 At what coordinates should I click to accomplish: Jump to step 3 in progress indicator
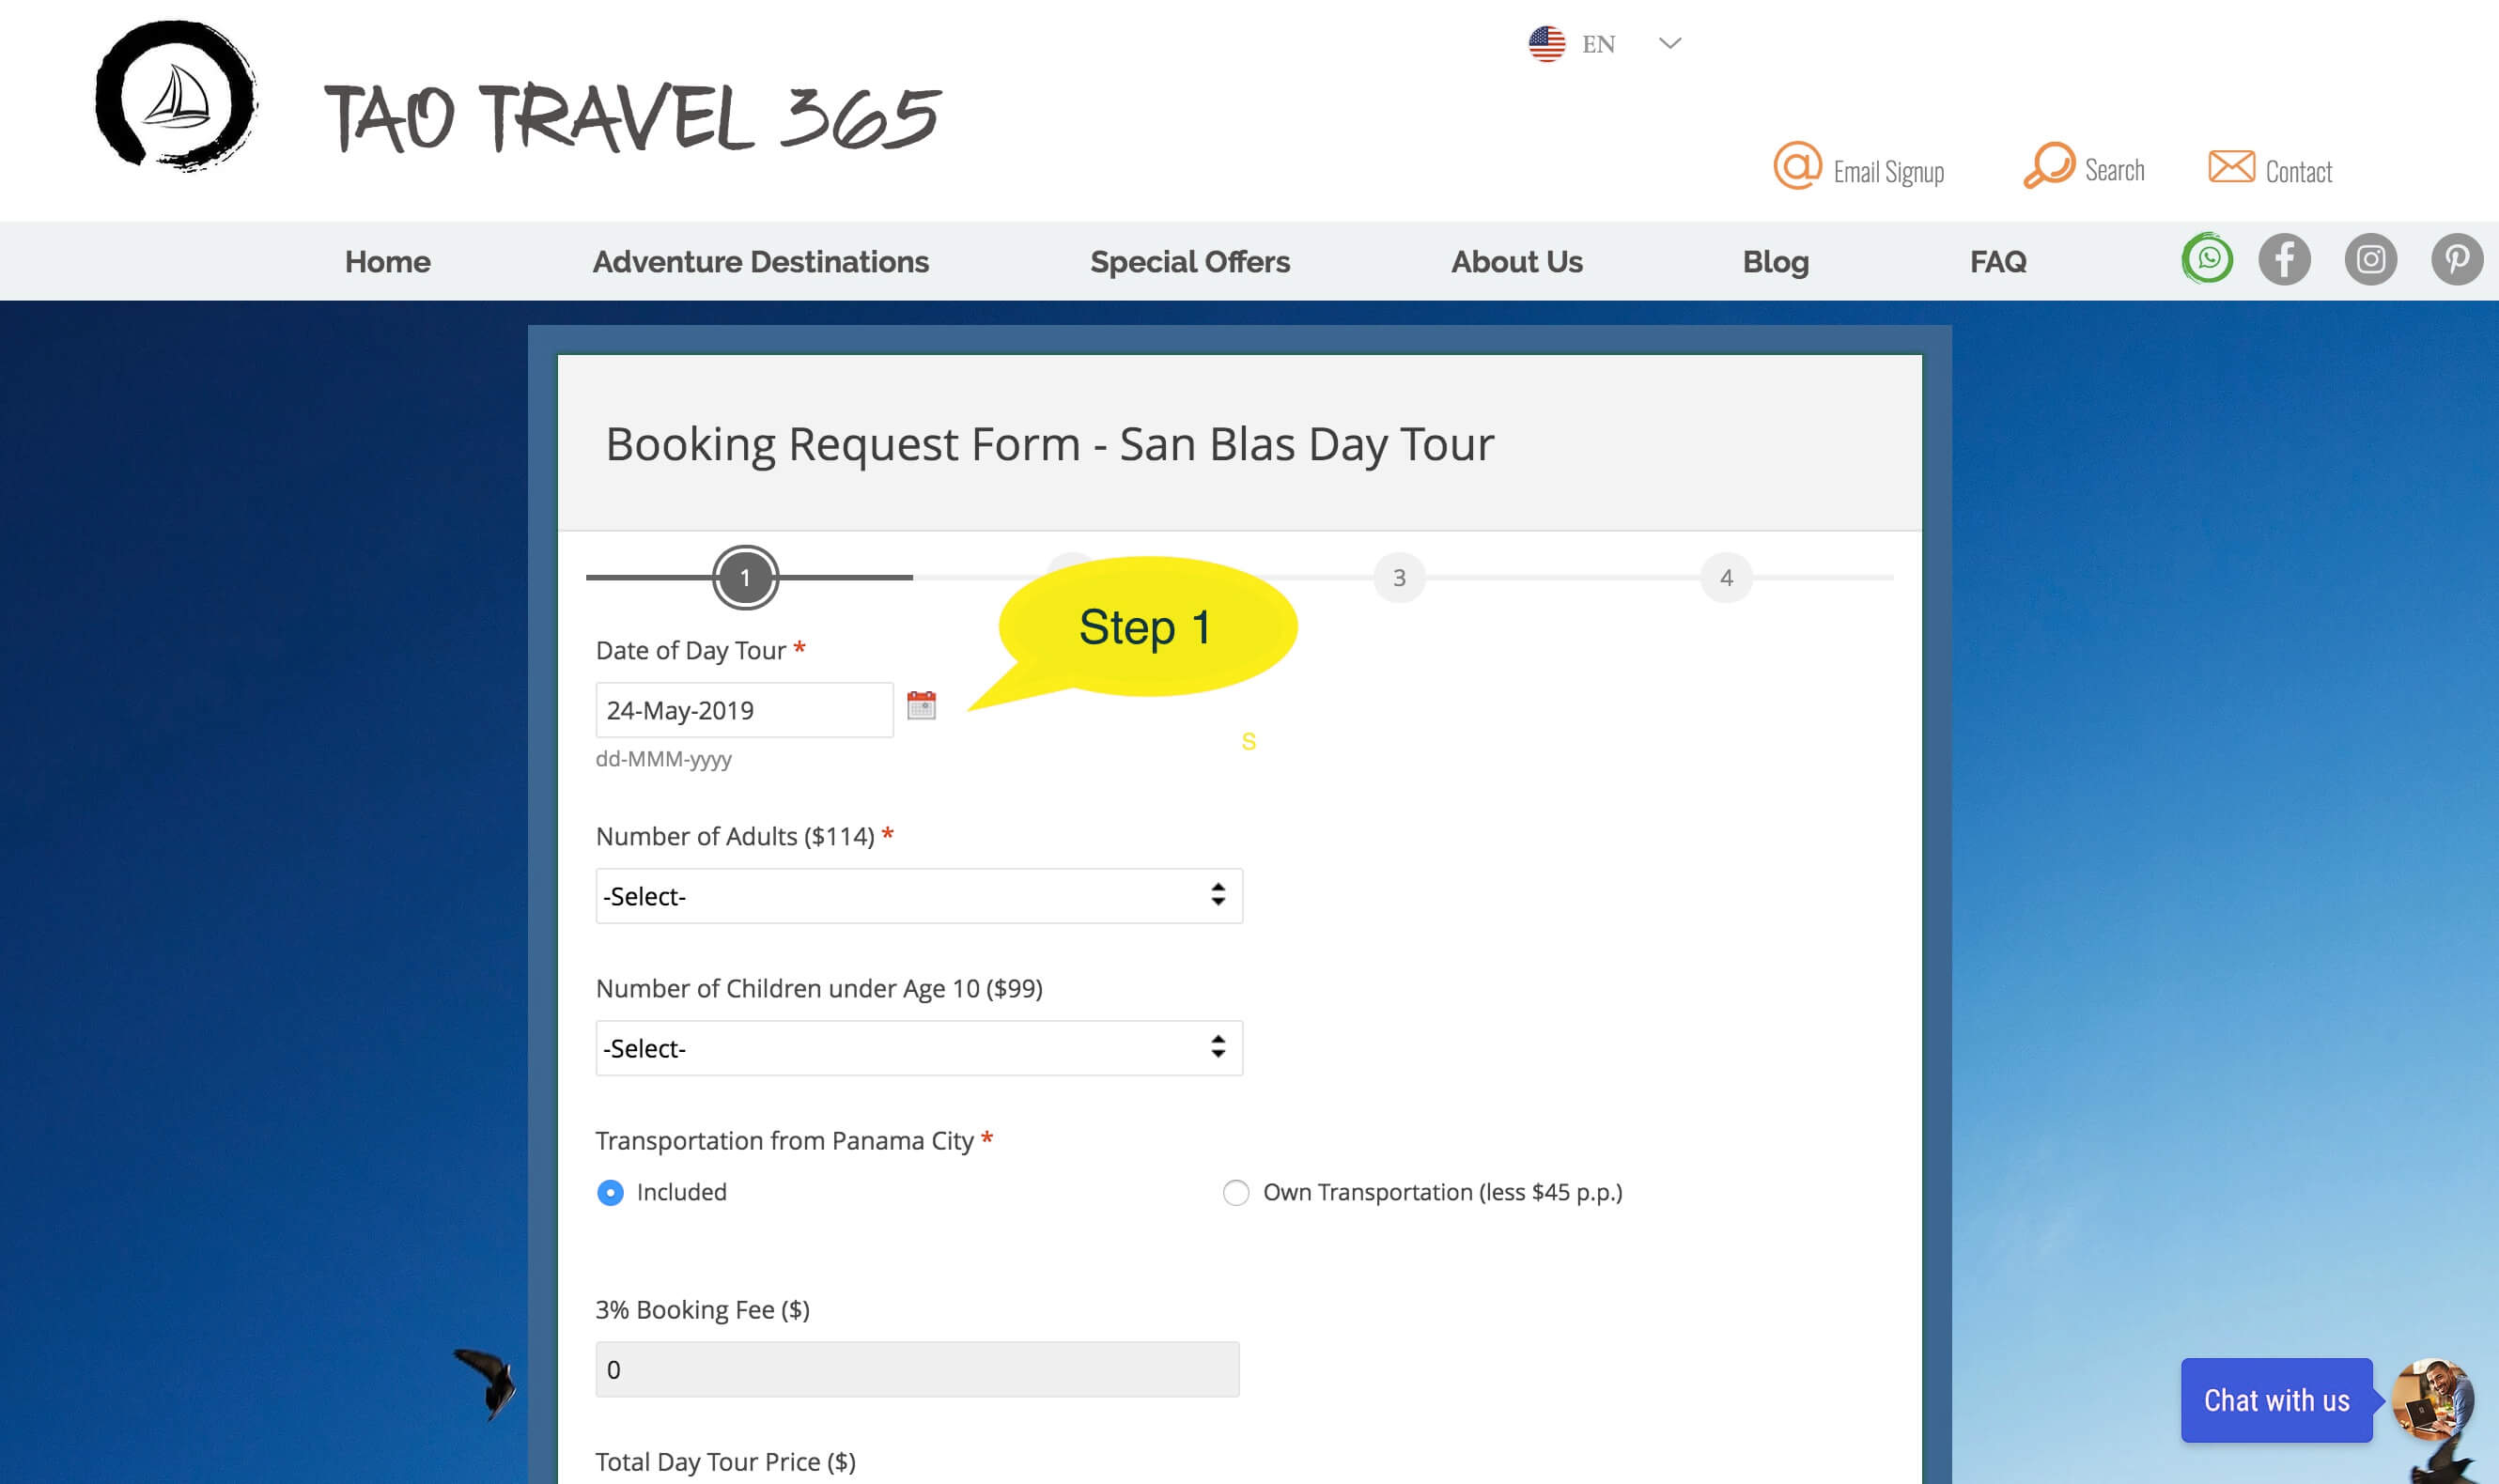tap(1399, 577)
